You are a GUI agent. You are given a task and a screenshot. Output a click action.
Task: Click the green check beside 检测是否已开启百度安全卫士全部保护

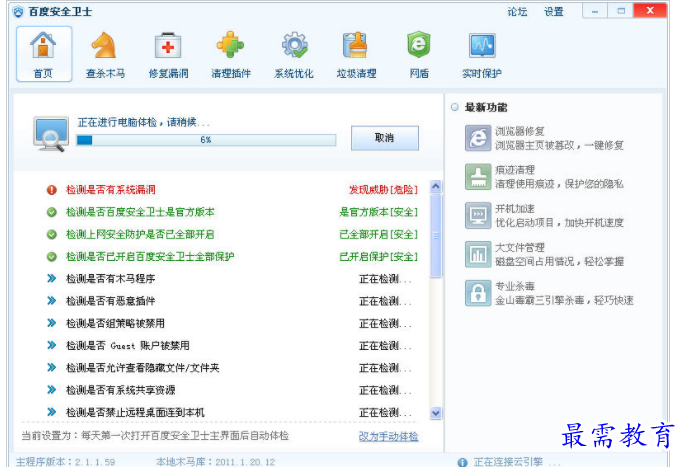tap(52, 257)
